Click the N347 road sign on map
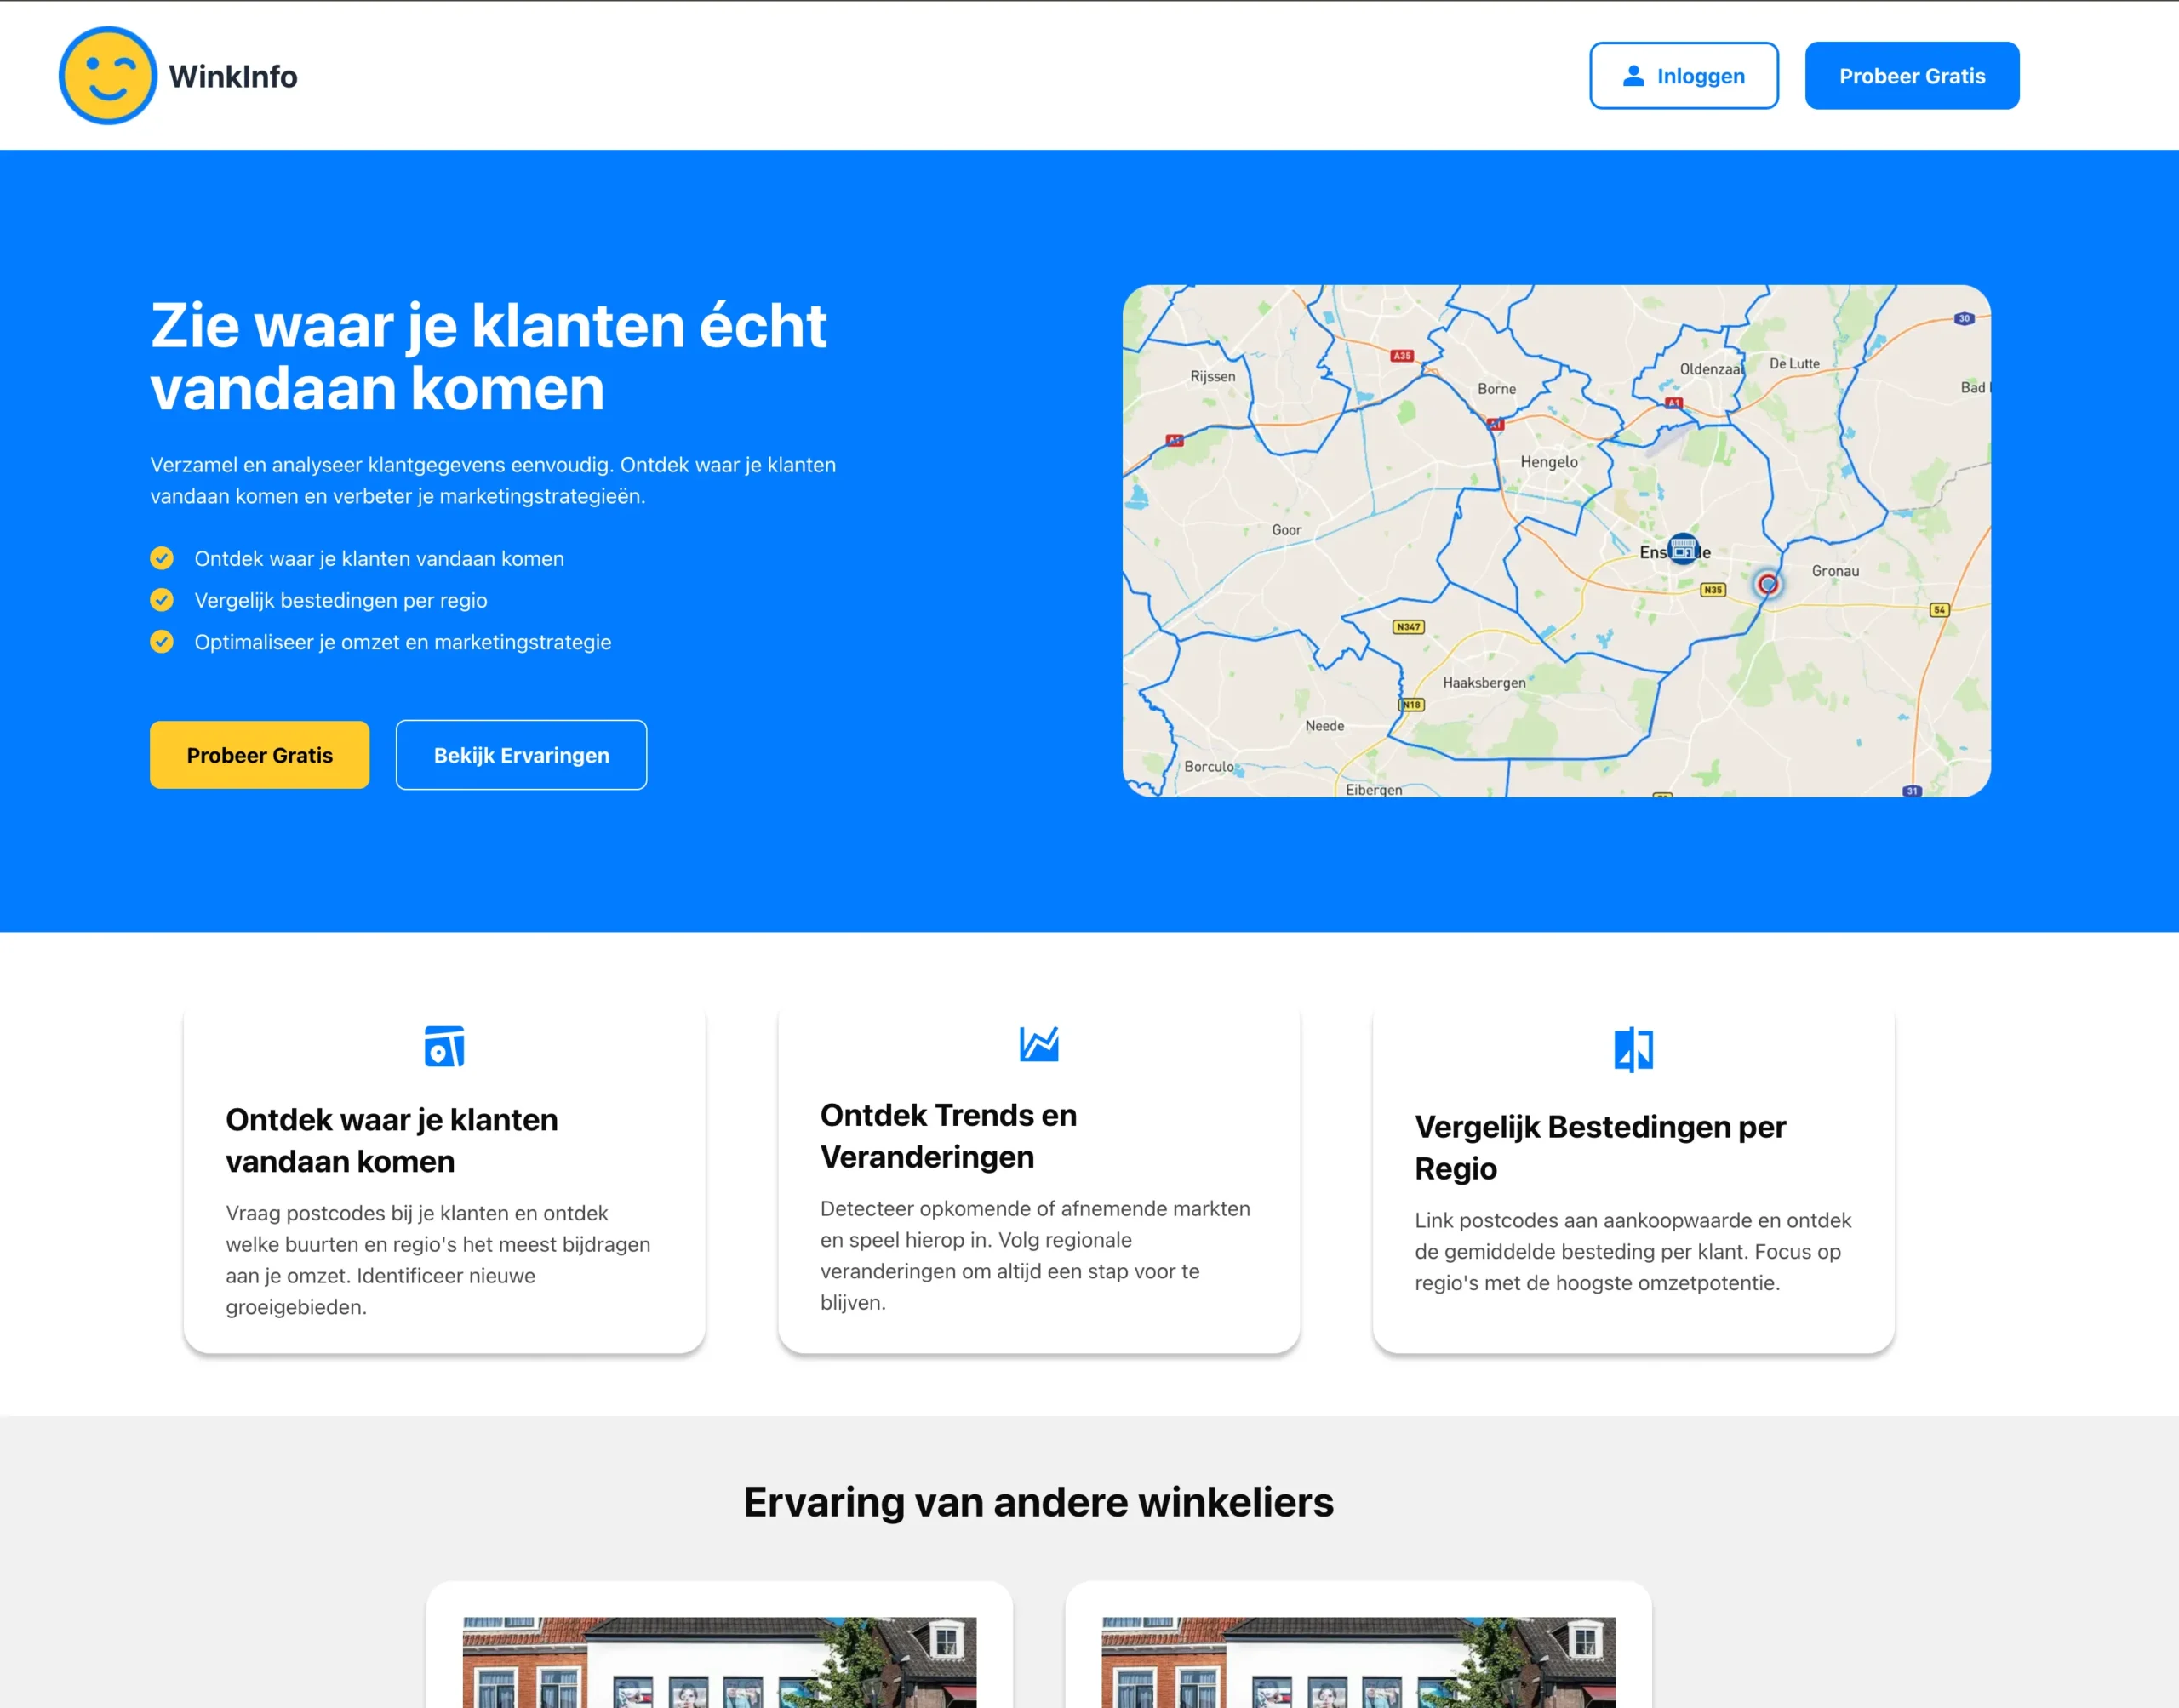The width and height of the screenshot is (2179, 1708). pyautogui.click(x=1408, y=627)
